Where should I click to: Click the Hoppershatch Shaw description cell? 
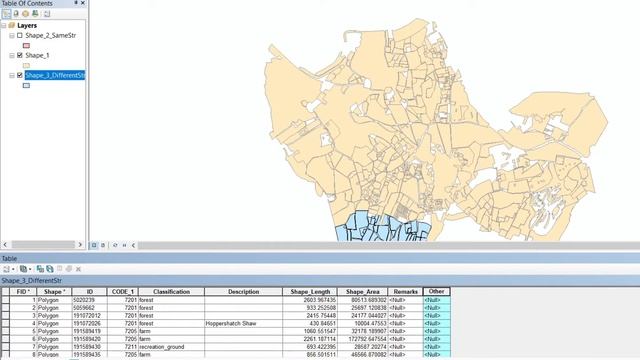click(x=243, y=323)
